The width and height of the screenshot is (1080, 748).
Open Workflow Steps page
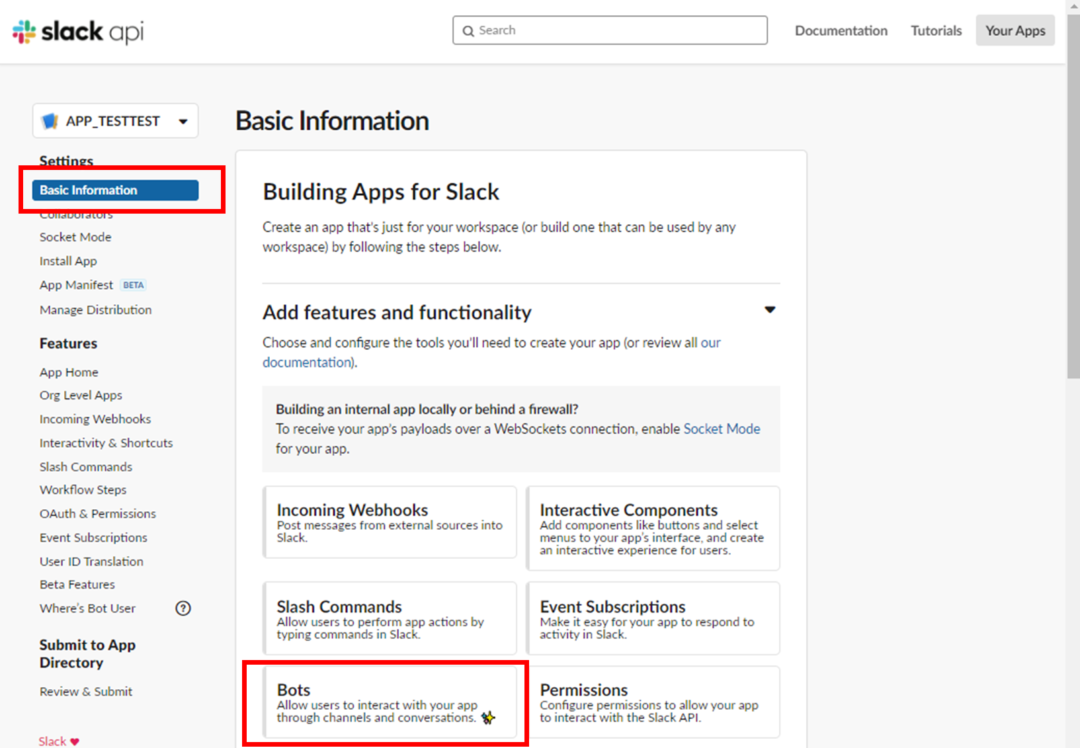(83, 490)
